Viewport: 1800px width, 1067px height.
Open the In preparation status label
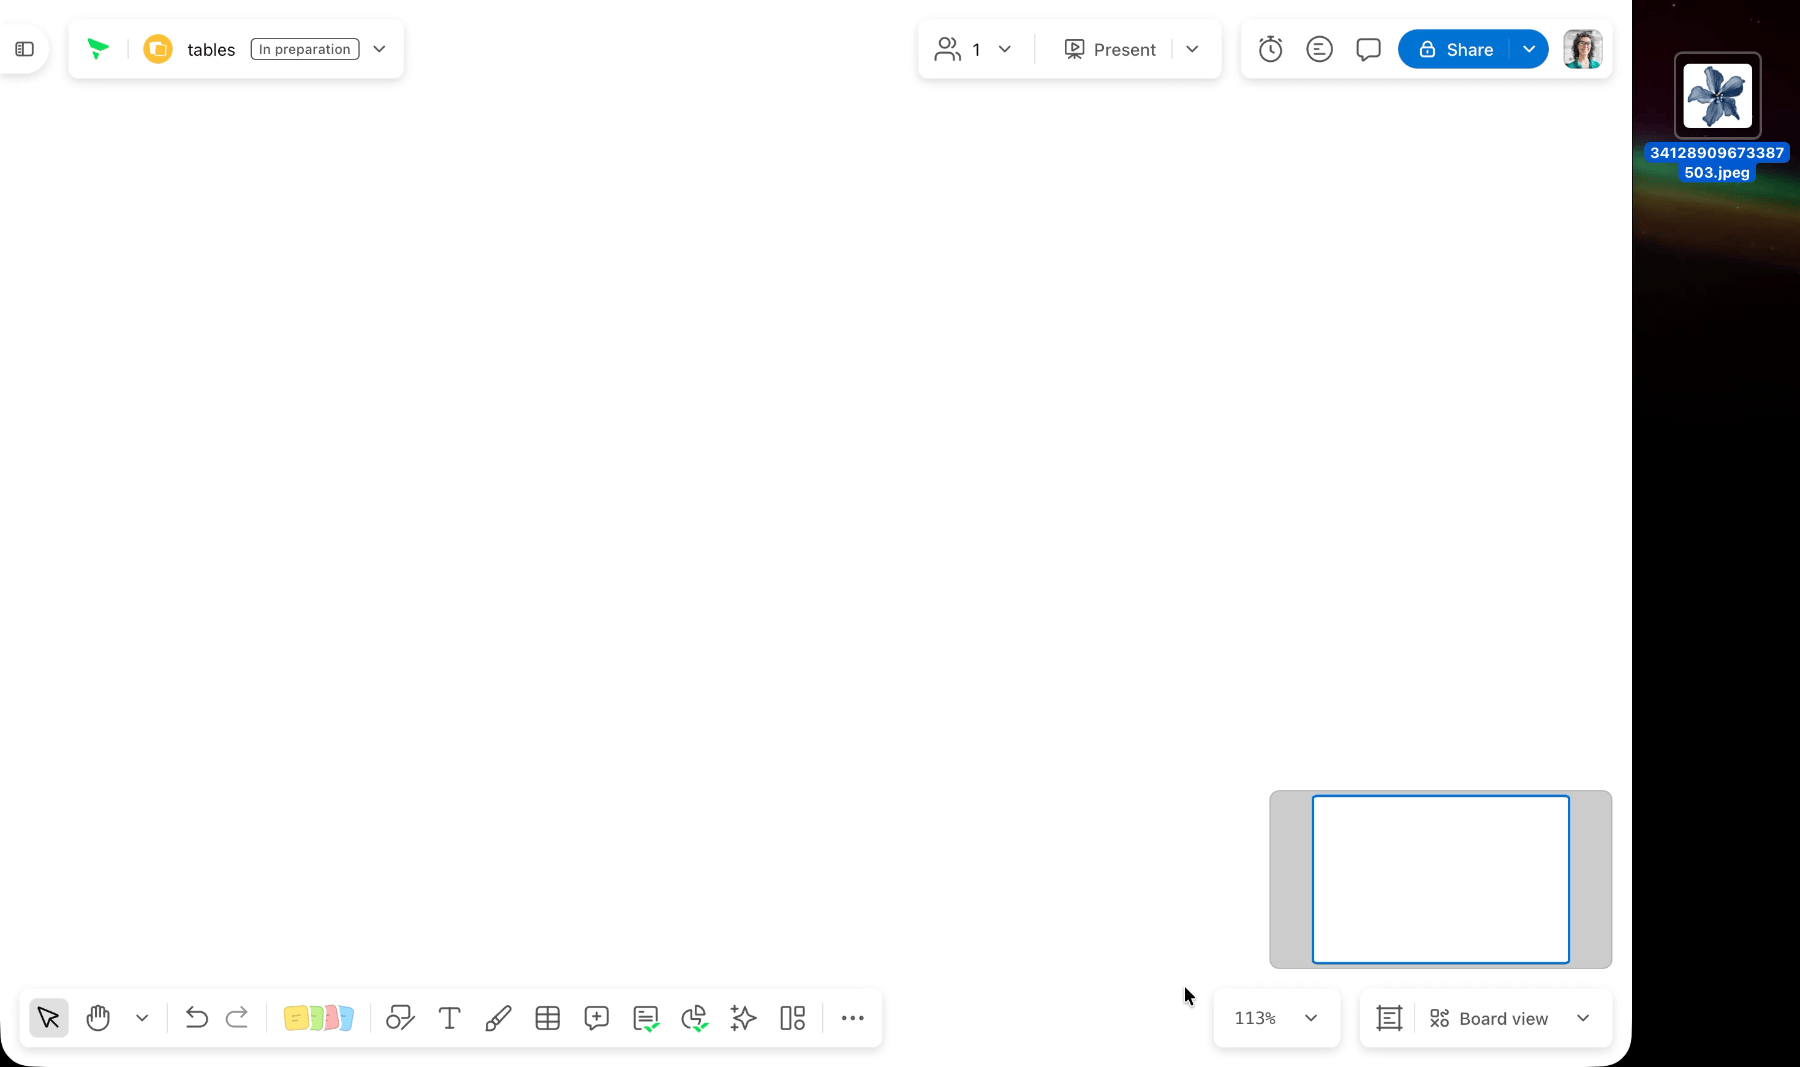pyautogui.click(x=305, y=49)
